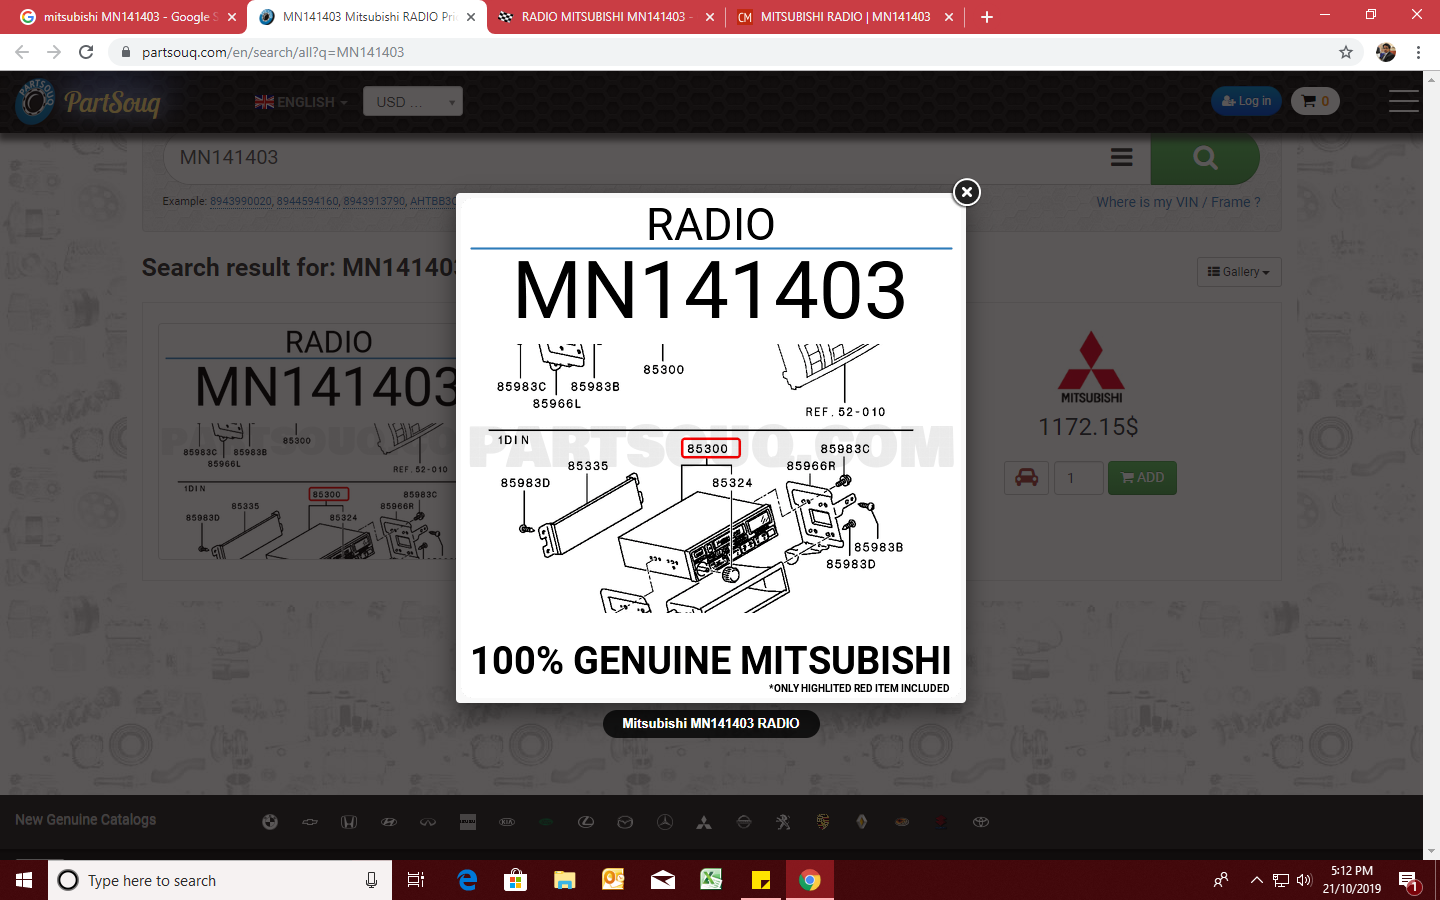Screen dimensions: 1440x900
Task: Open the 'Where is my VIN / Frame ?' link
Action: [x=1178, y=202]
